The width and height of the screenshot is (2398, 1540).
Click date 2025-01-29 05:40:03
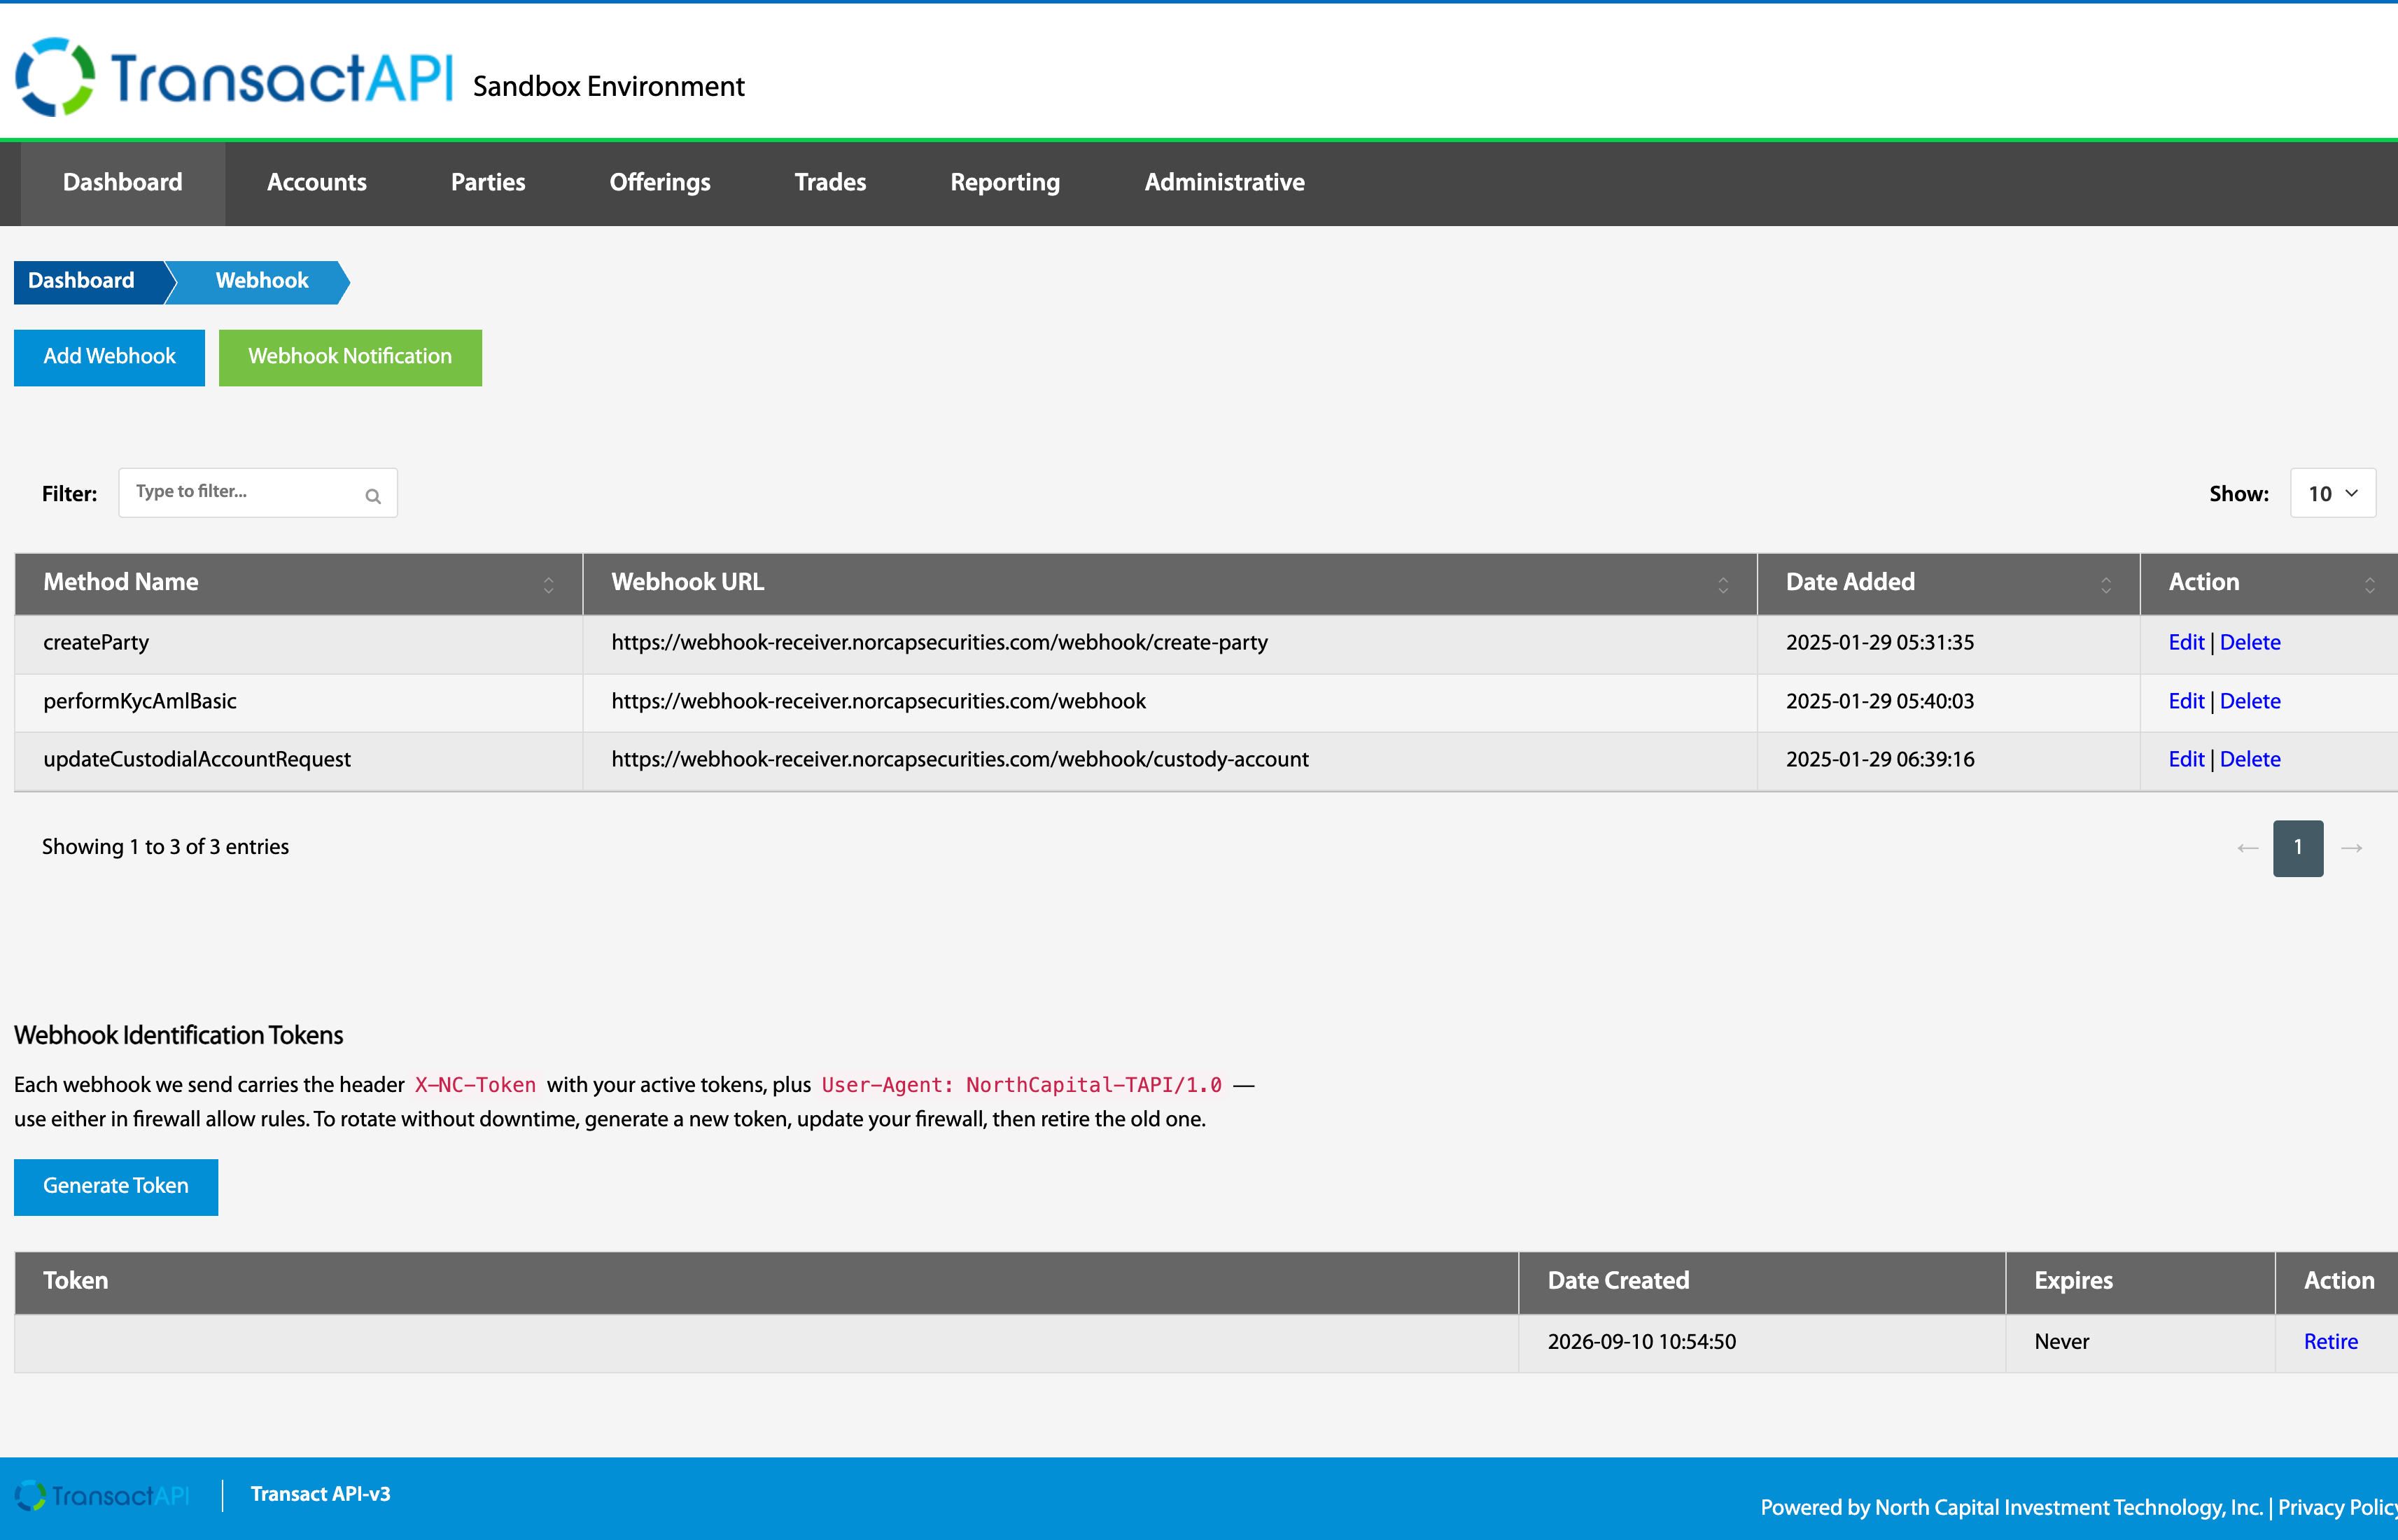(1880, 702)
